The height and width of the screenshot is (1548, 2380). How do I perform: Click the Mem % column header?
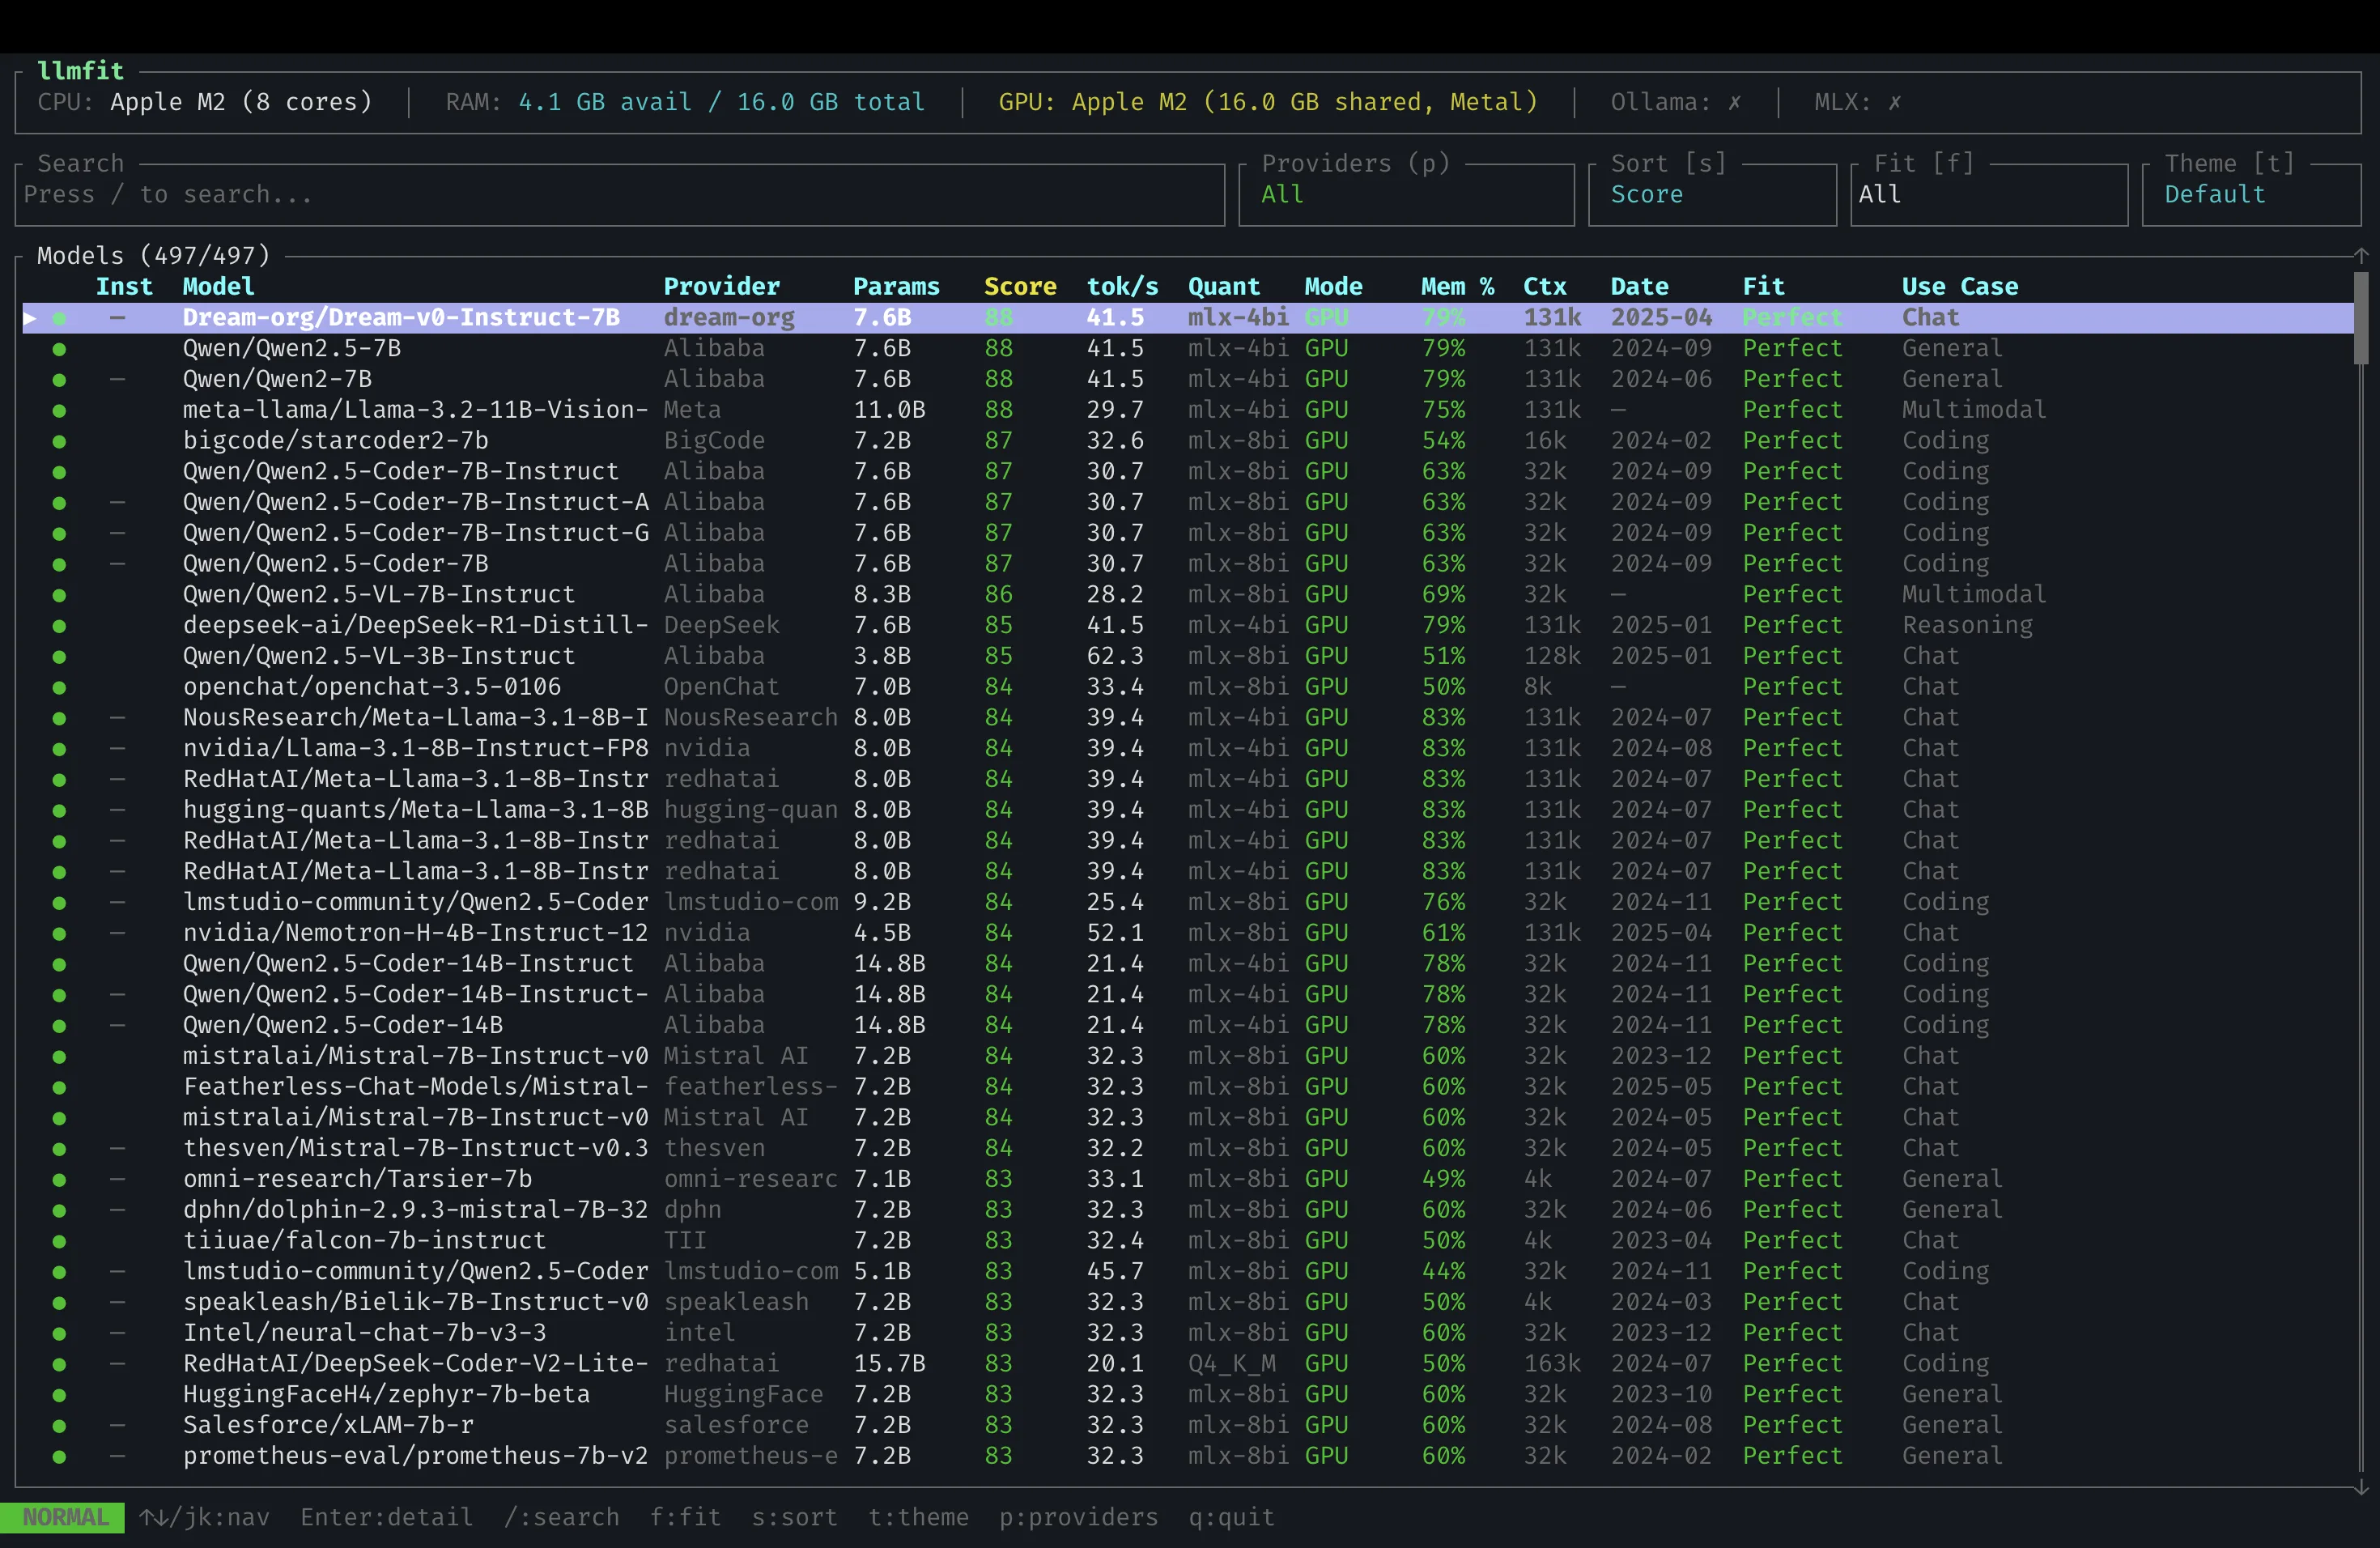pos(1457,287)
